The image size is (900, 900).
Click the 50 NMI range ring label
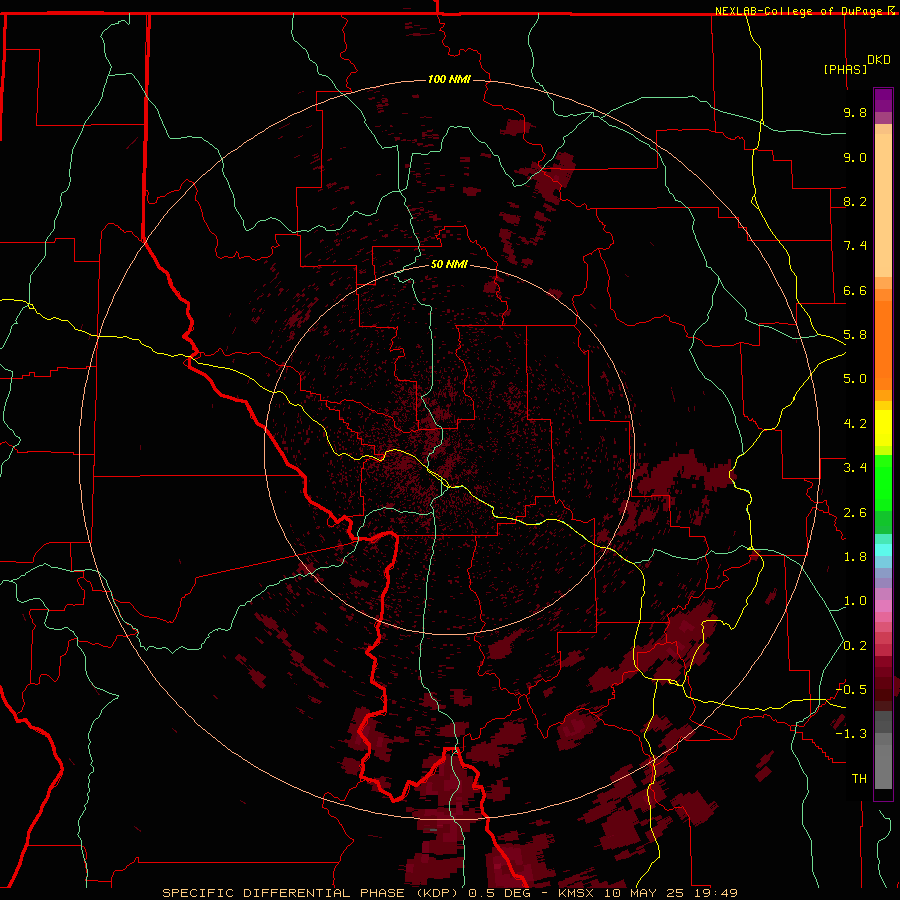point(449,264)
